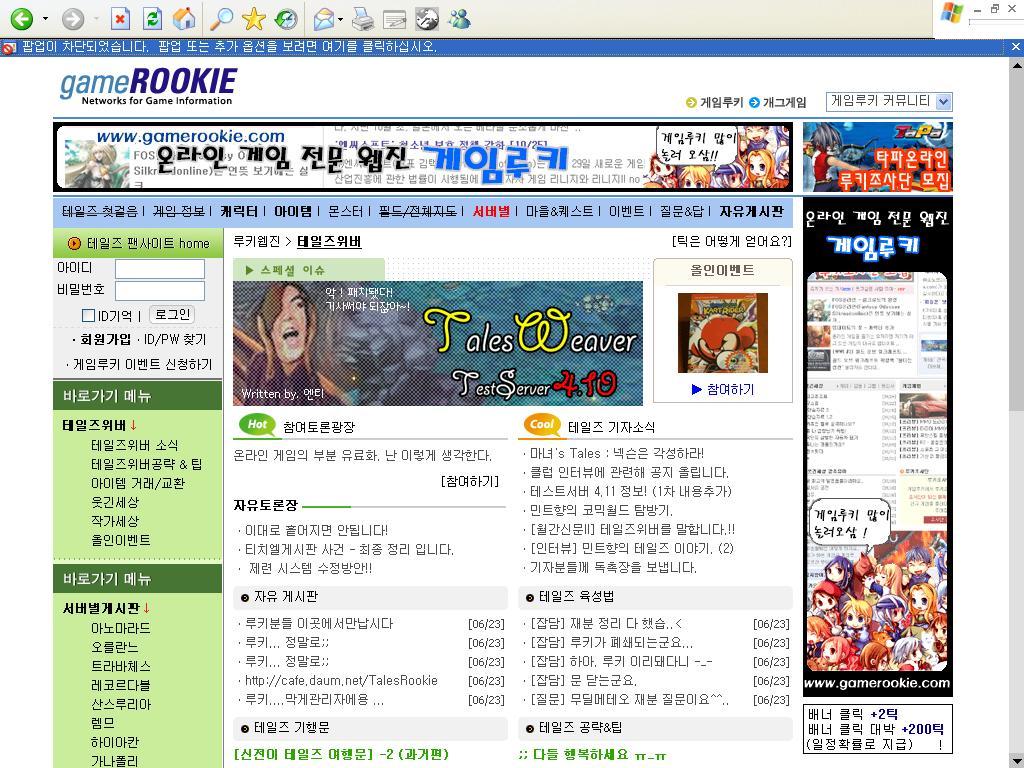This screenshot has height=768, width=1024.
Task: Open the 게임루키 link with yellow arrow
Action: pyautogui.click(x=714, y=103)
